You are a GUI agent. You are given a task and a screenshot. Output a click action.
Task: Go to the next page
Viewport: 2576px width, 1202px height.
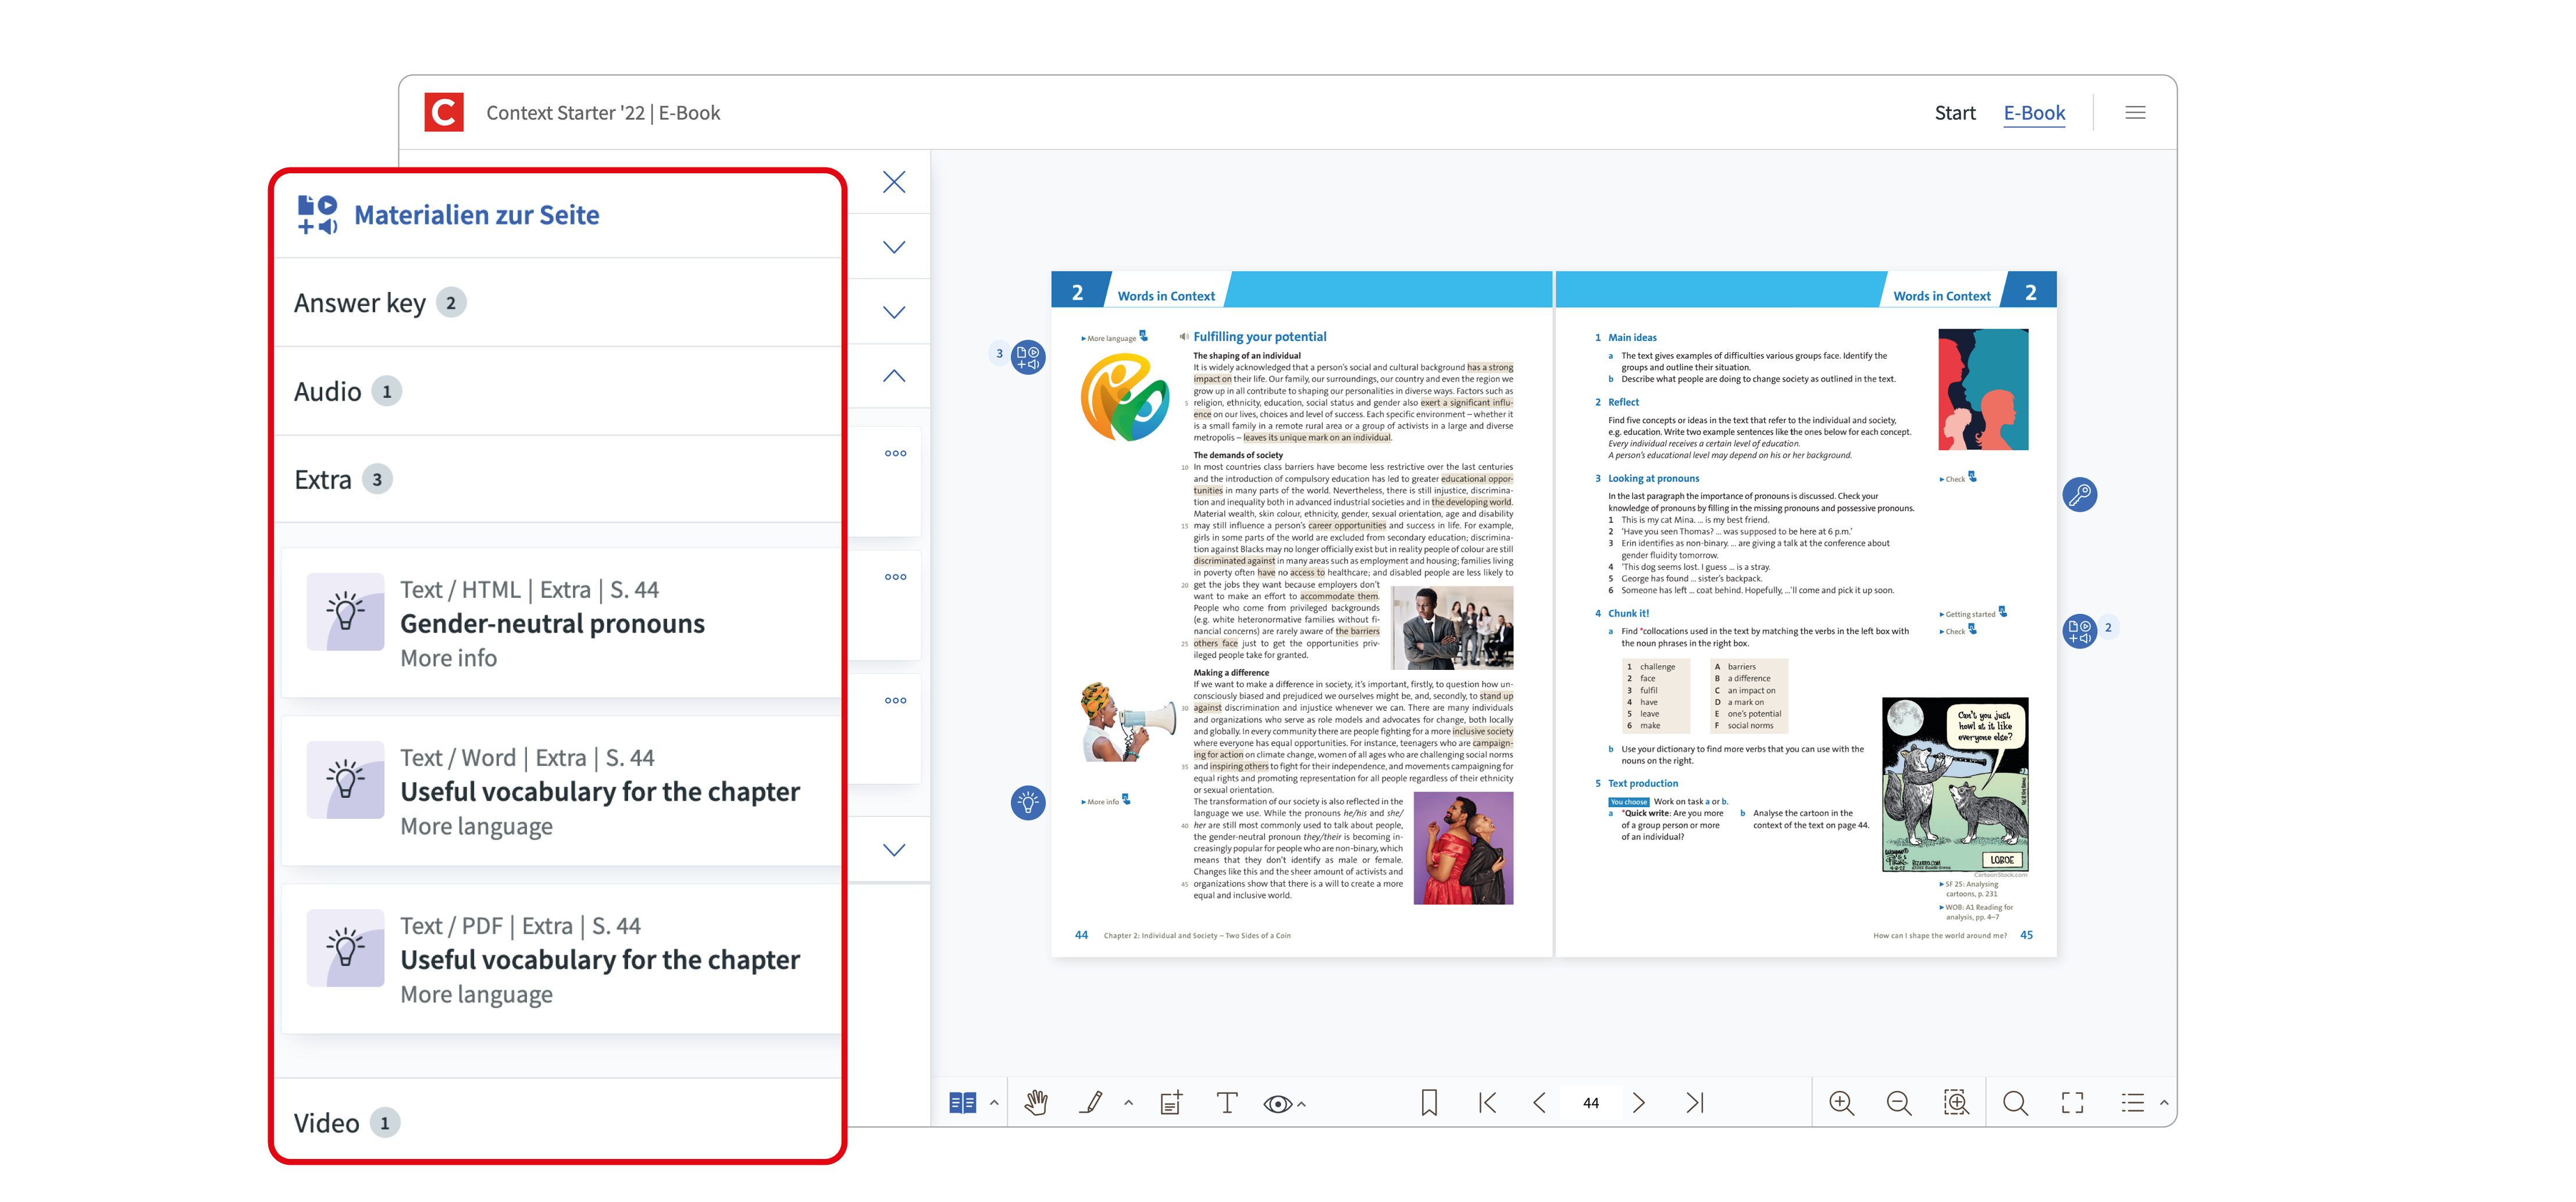click(1638, 1102)
